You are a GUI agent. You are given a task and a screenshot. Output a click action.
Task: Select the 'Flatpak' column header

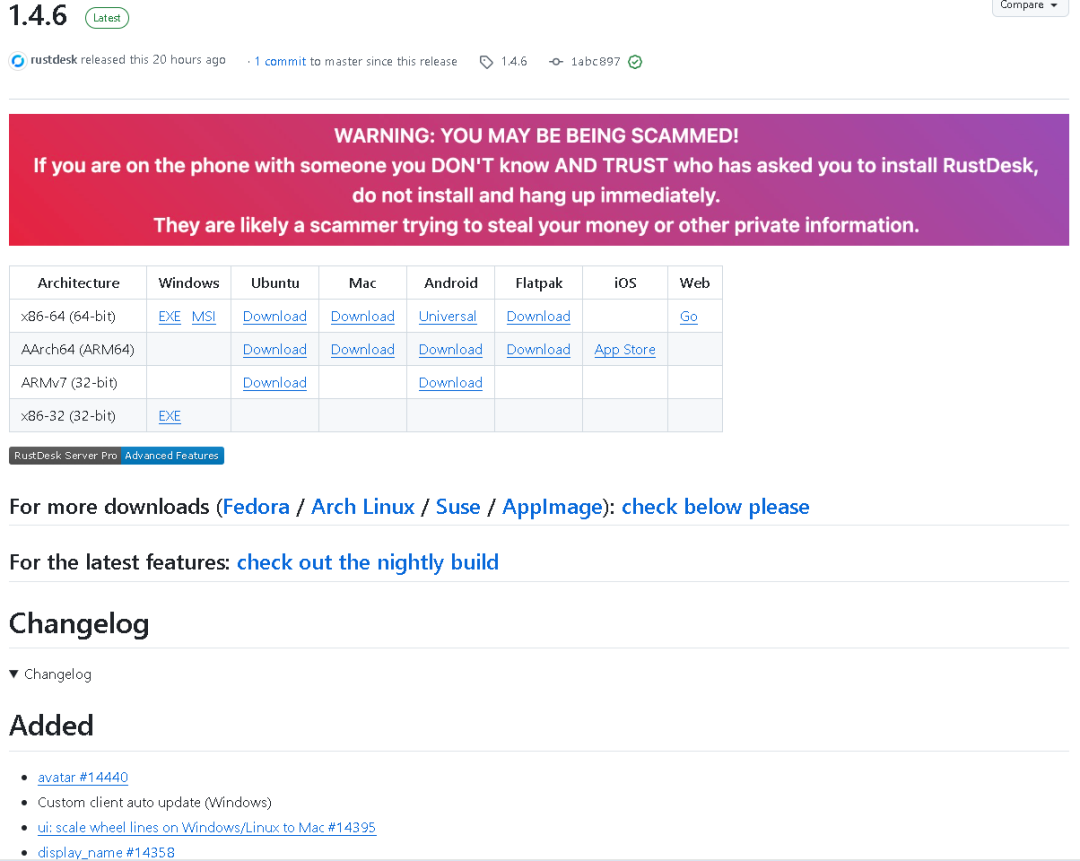point(539,283)
